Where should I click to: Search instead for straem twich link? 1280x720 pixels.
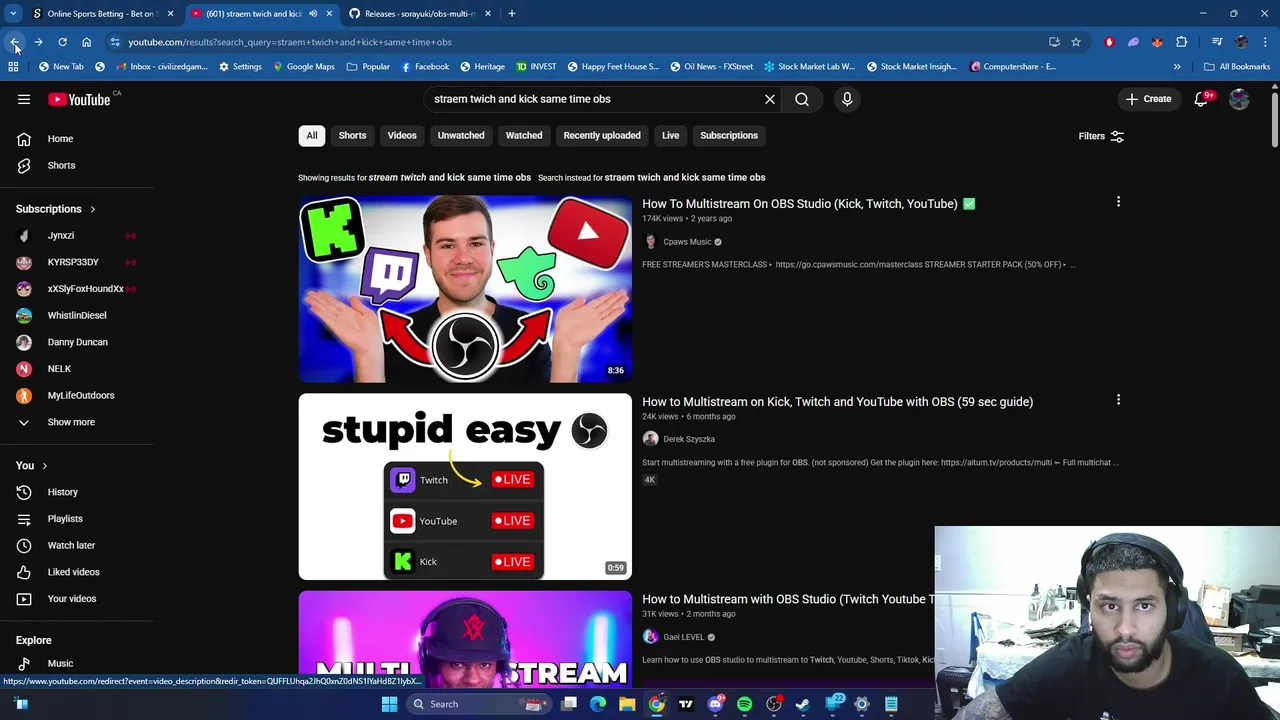(685, 178)
